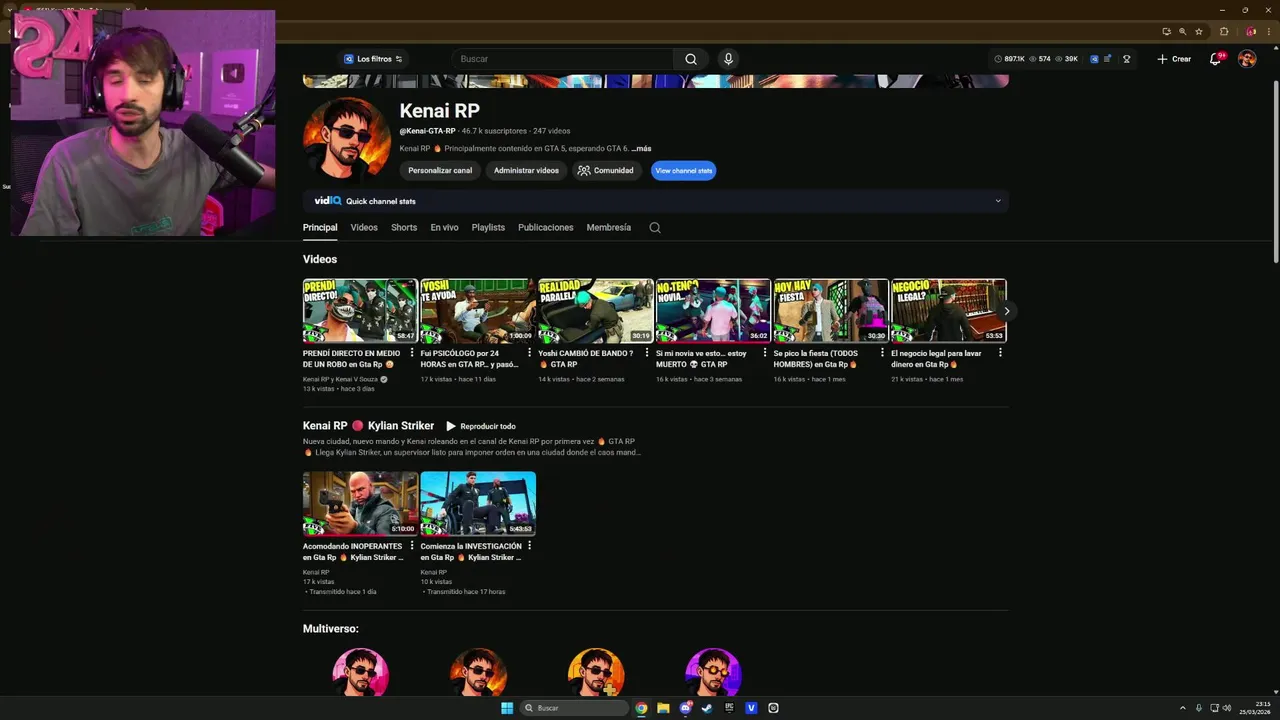This screenshot has width=1280, height=720.
Task: Open the Comienza la INVESTIGACIÓN stream thumbnail
Action: click(478, 504)
